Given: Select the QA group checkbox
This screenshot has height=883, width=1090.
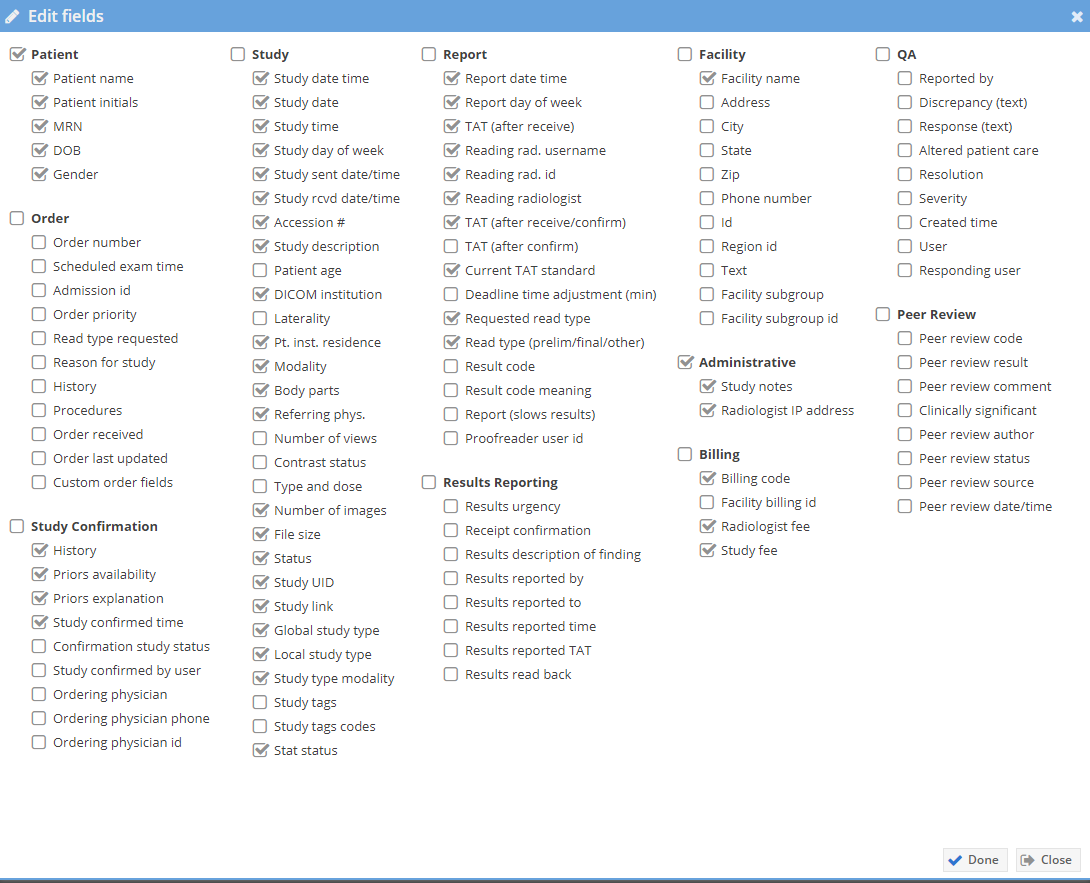Looking at the screenshot, I should coord(884,54).
